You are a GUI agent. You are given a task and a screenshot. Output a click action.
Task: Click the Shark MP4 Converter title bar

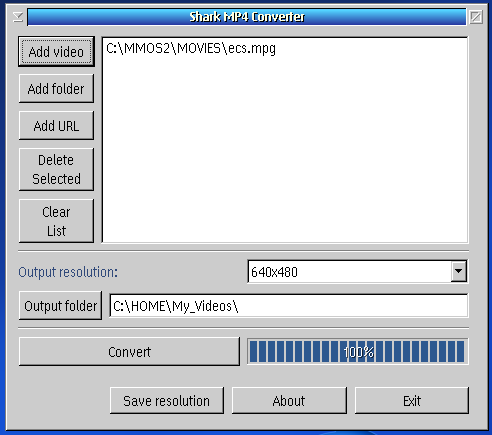247,17
